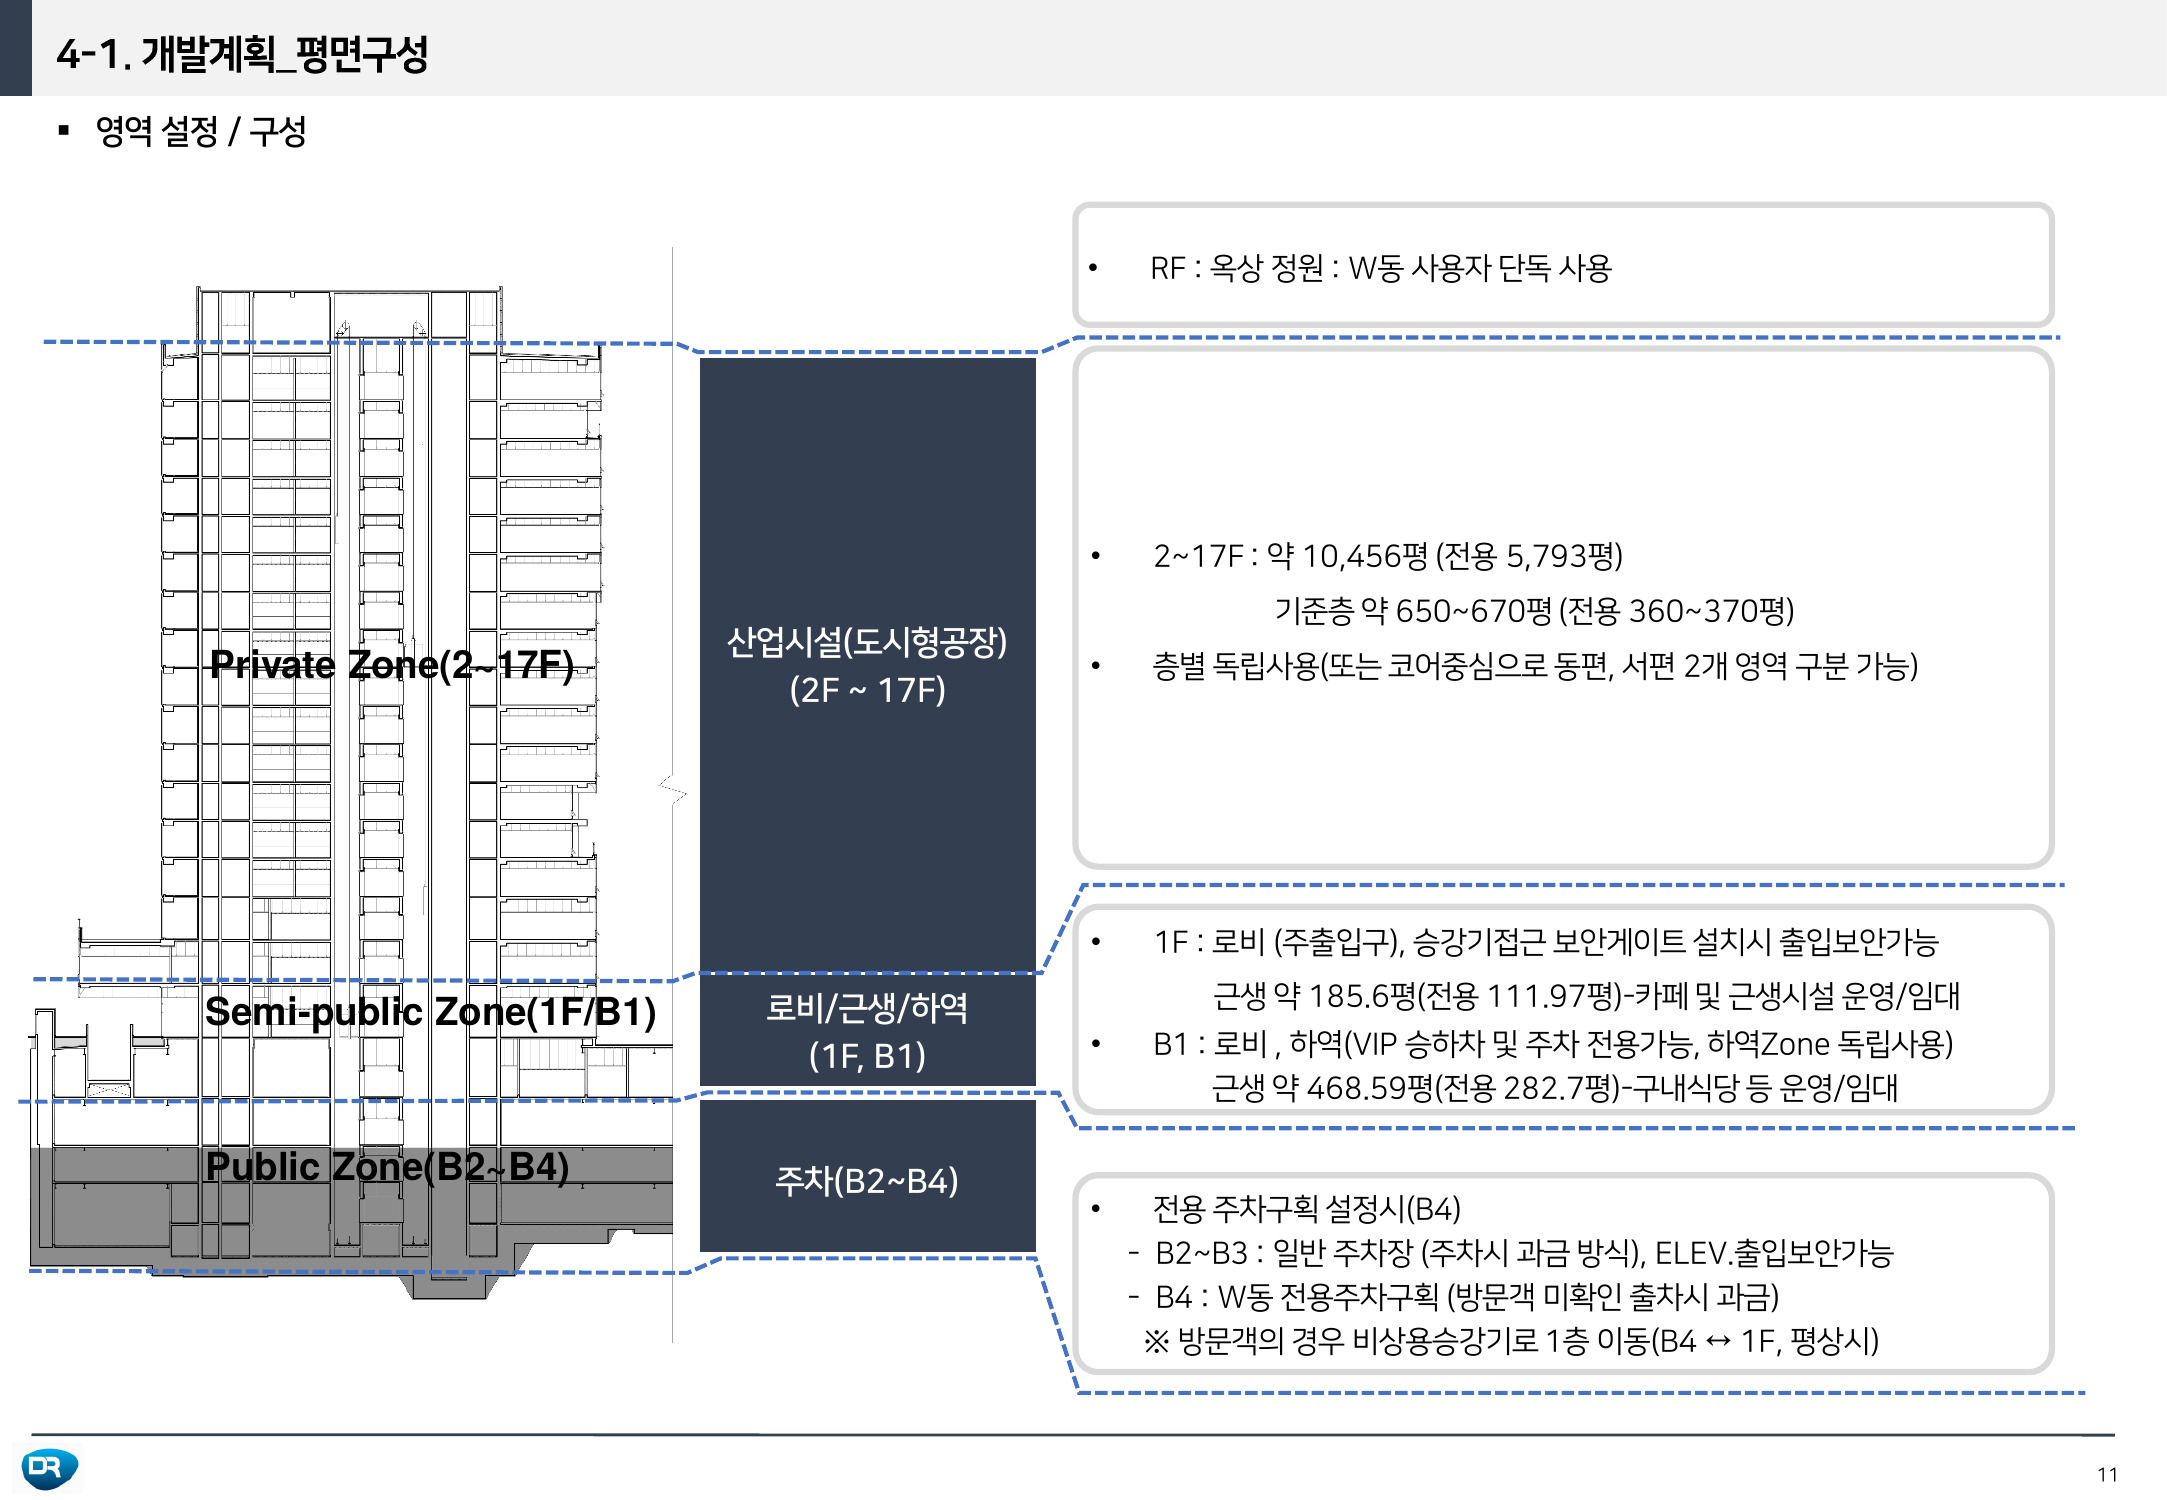
Task: Click the 근생 약 468.59평 line
Action: point(1555,1088)
